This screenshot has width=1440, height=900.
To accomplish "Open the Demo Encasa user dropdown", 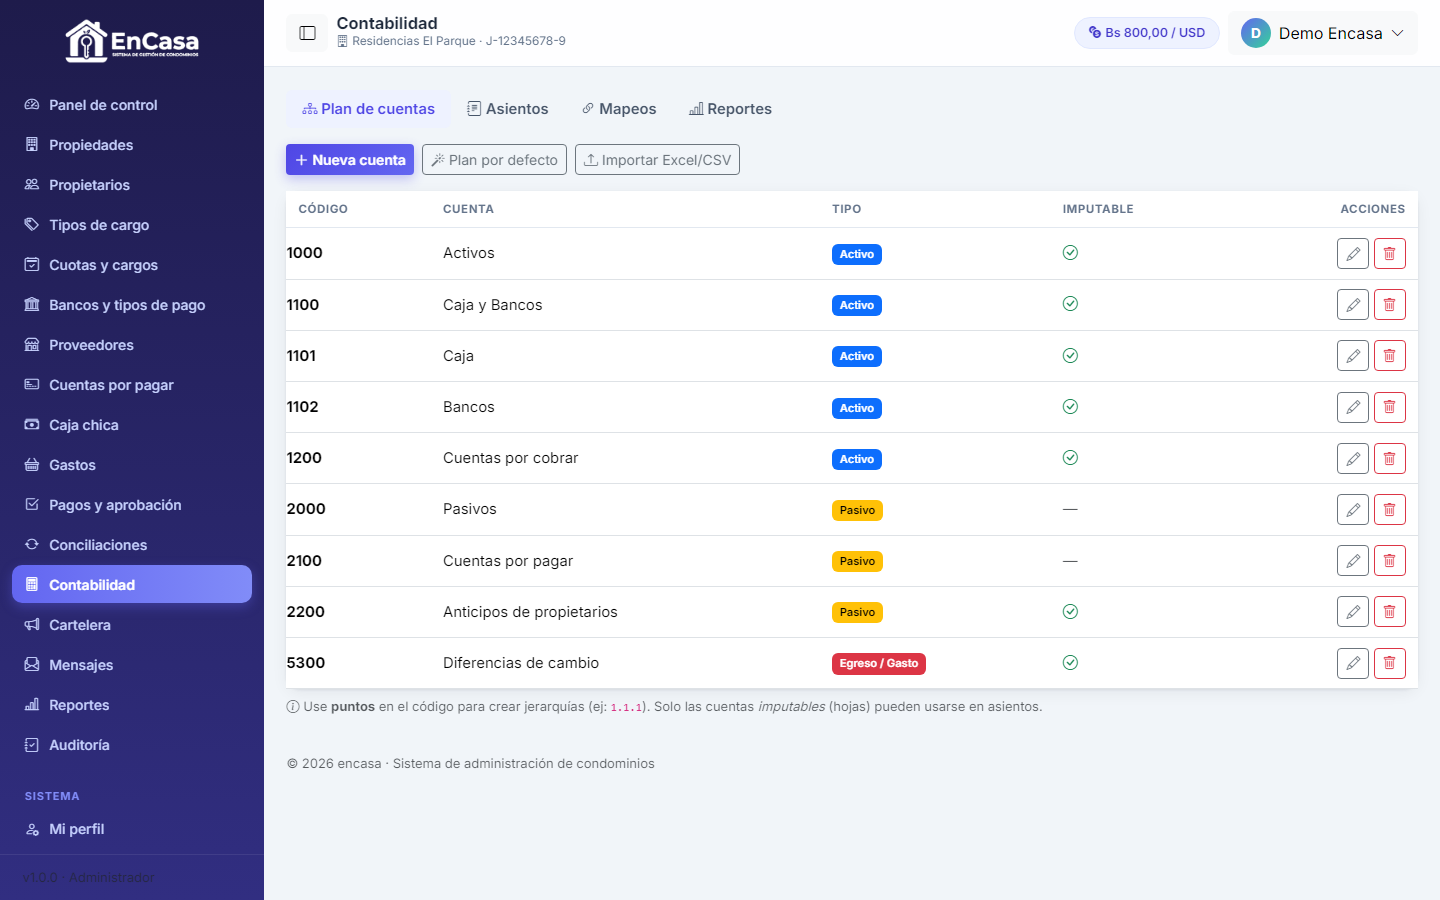I will point(1323,33).
